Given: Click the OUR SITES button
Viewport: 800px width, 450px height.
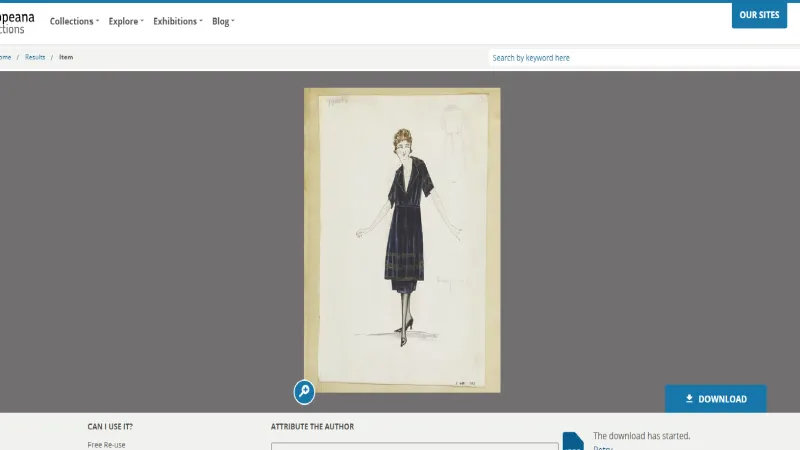Looking at the screenshot, I should click(759, 15).
